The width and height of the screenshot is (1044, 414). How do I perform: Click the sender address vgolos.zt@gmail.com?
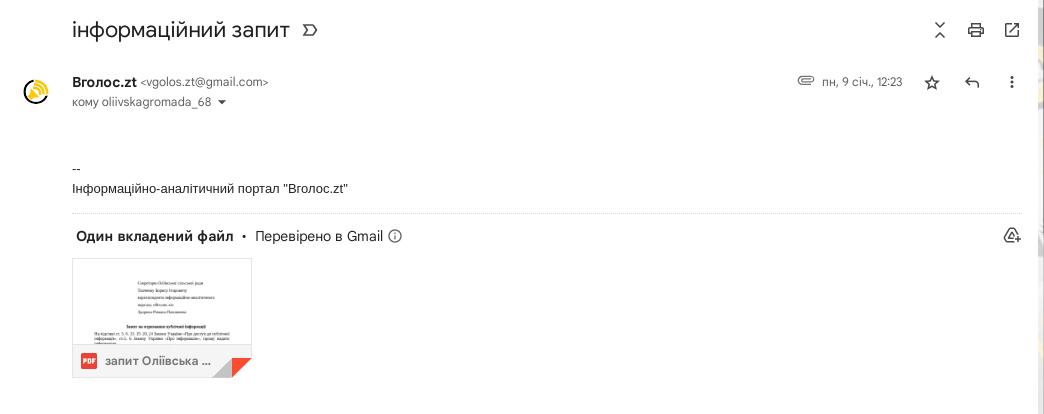coord(204,83)
